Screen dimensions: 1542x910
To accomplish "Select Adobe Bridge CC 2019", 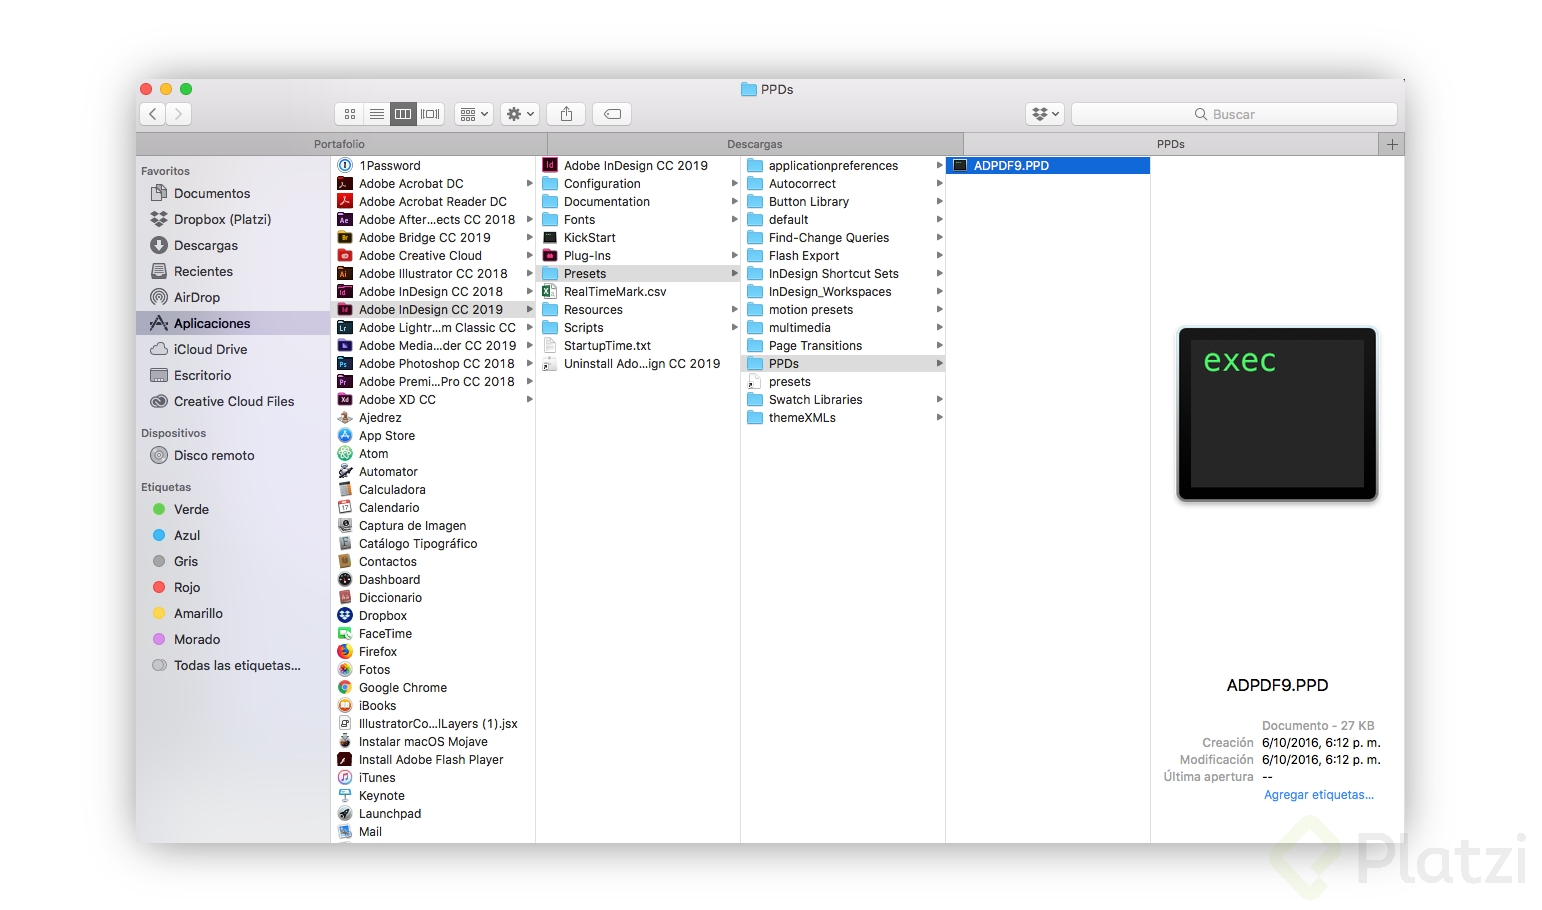I will tap(434, 237).
